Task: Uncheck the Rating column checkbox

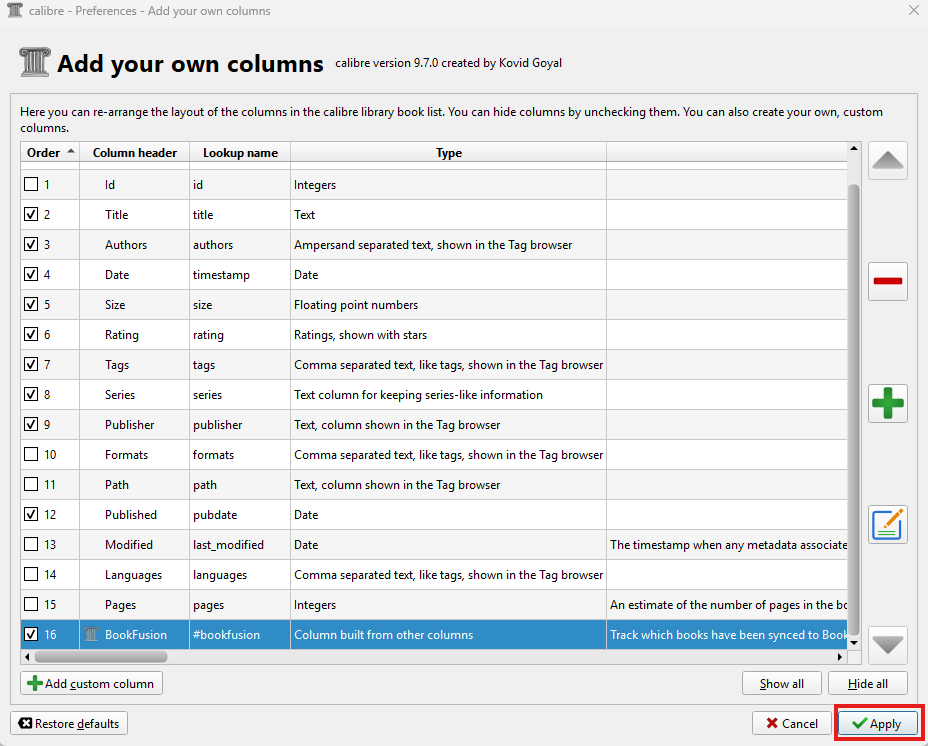Action: (31, 334)
